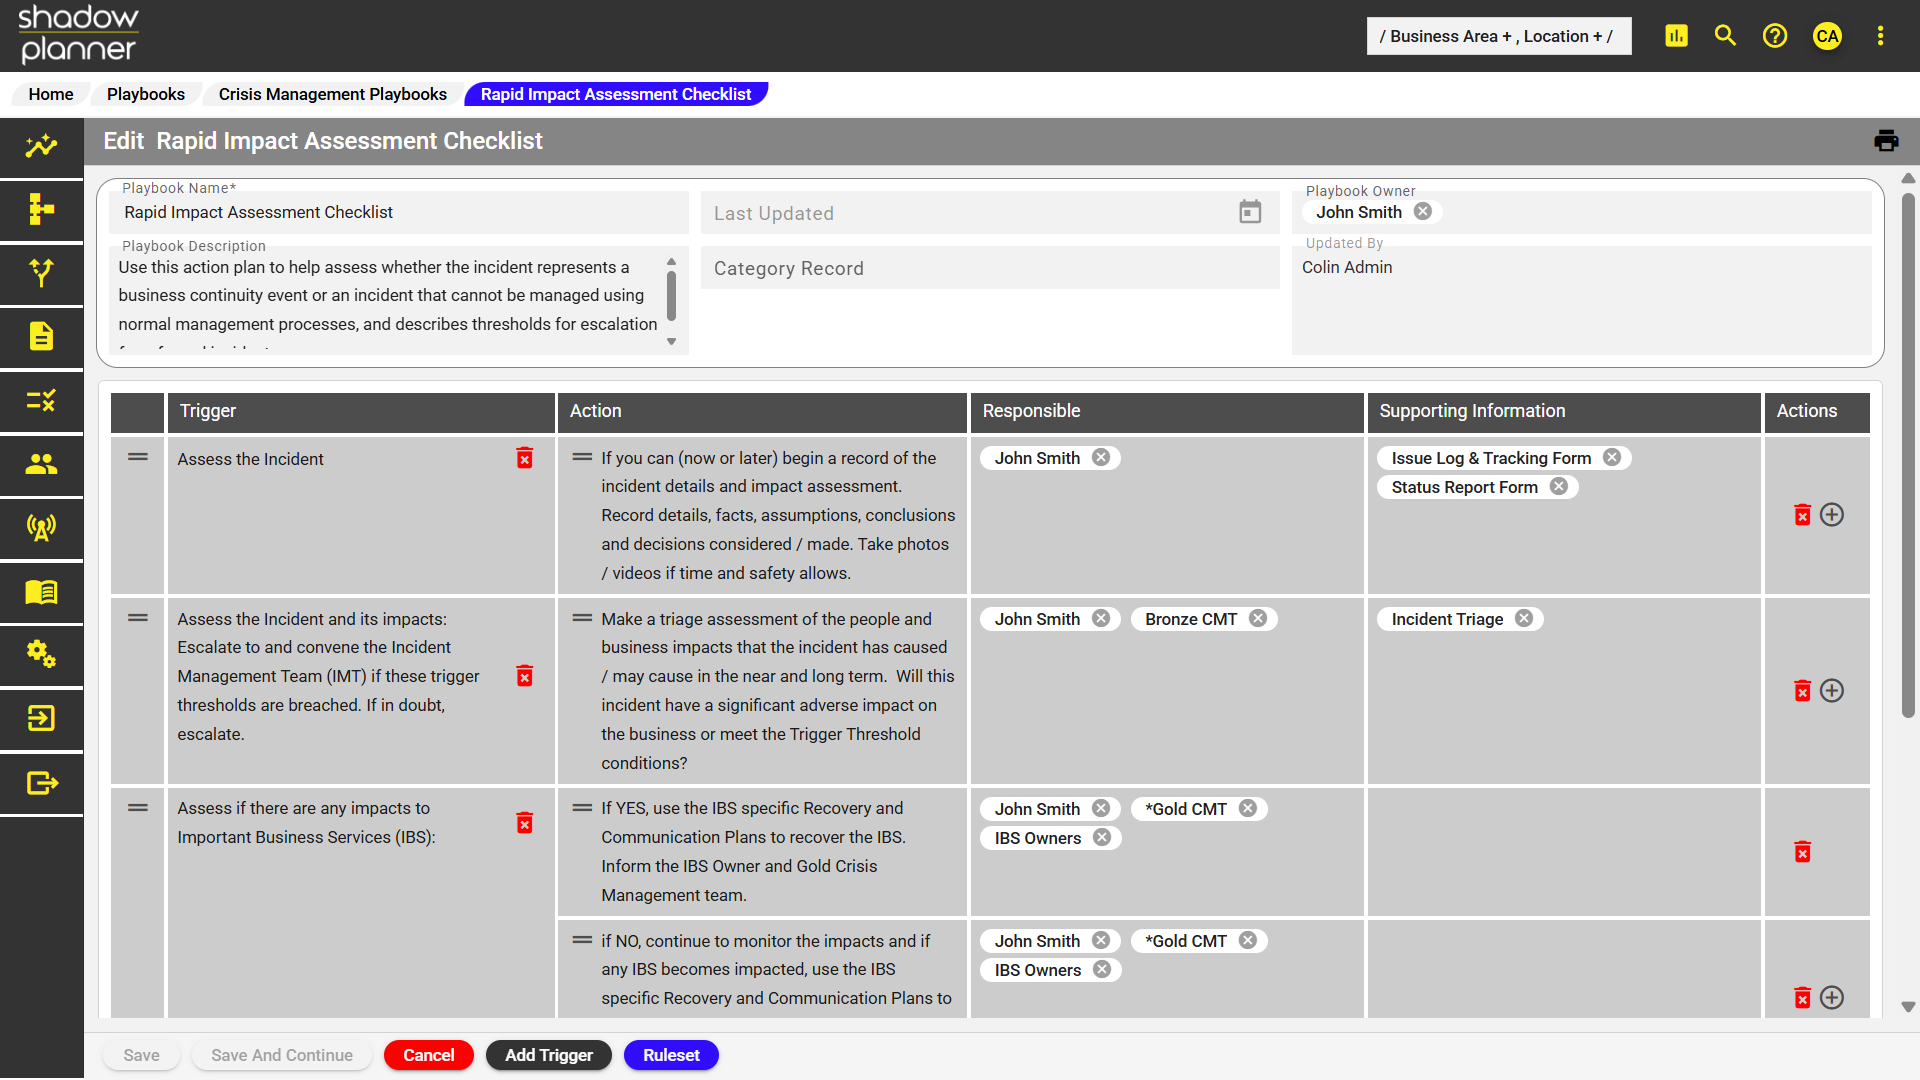Click the Add Trigger button
The height and width of the screenshot is (1080, 1920).
pyautogui.click(x=548, y=1055)
